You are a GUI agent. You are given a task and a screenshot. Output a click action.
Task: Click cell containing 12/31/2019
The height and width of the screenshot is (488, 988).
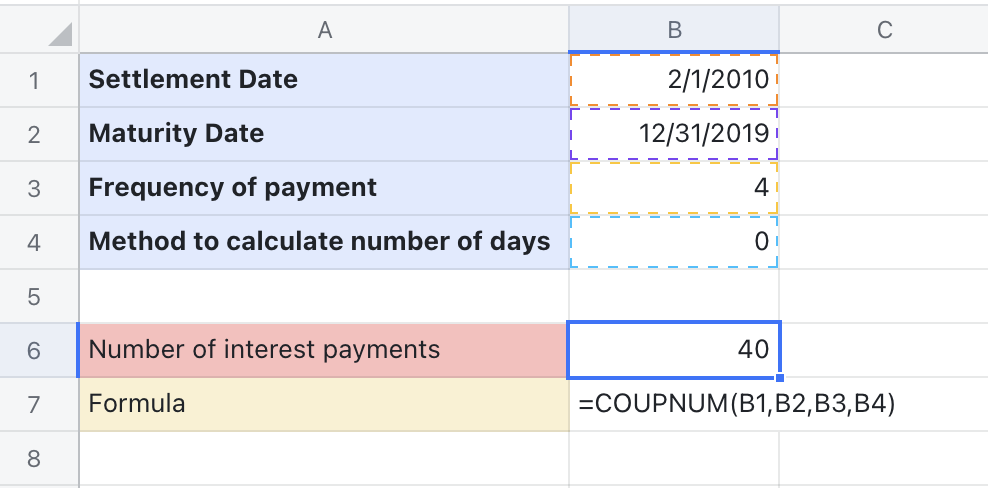[x=674, y=134]
